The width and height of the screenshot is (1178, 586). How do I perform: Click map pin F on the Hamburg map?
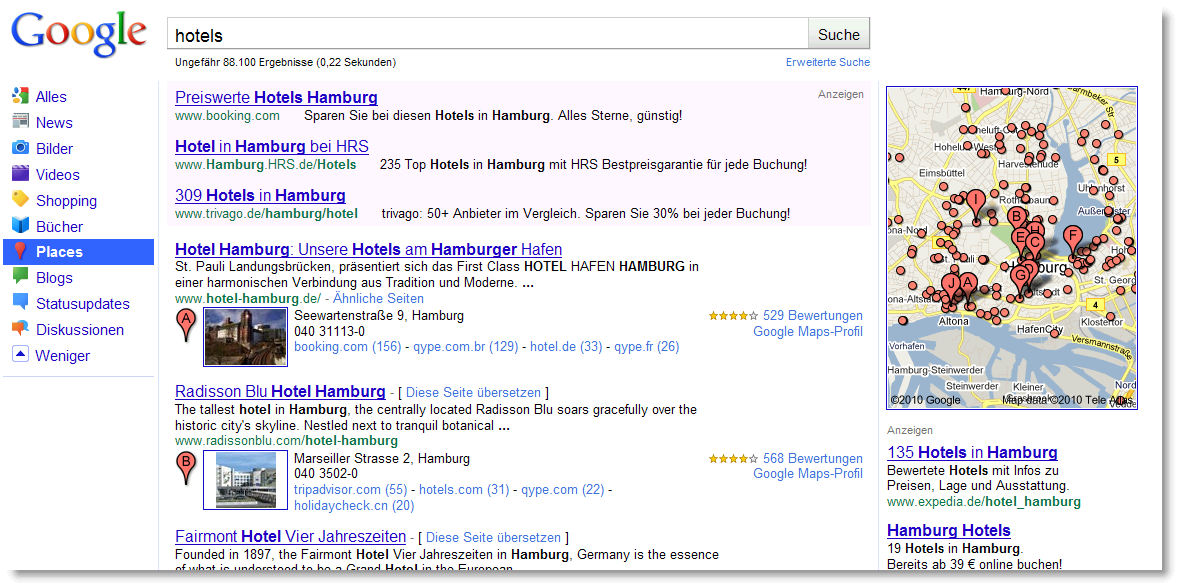point(1072,240)
